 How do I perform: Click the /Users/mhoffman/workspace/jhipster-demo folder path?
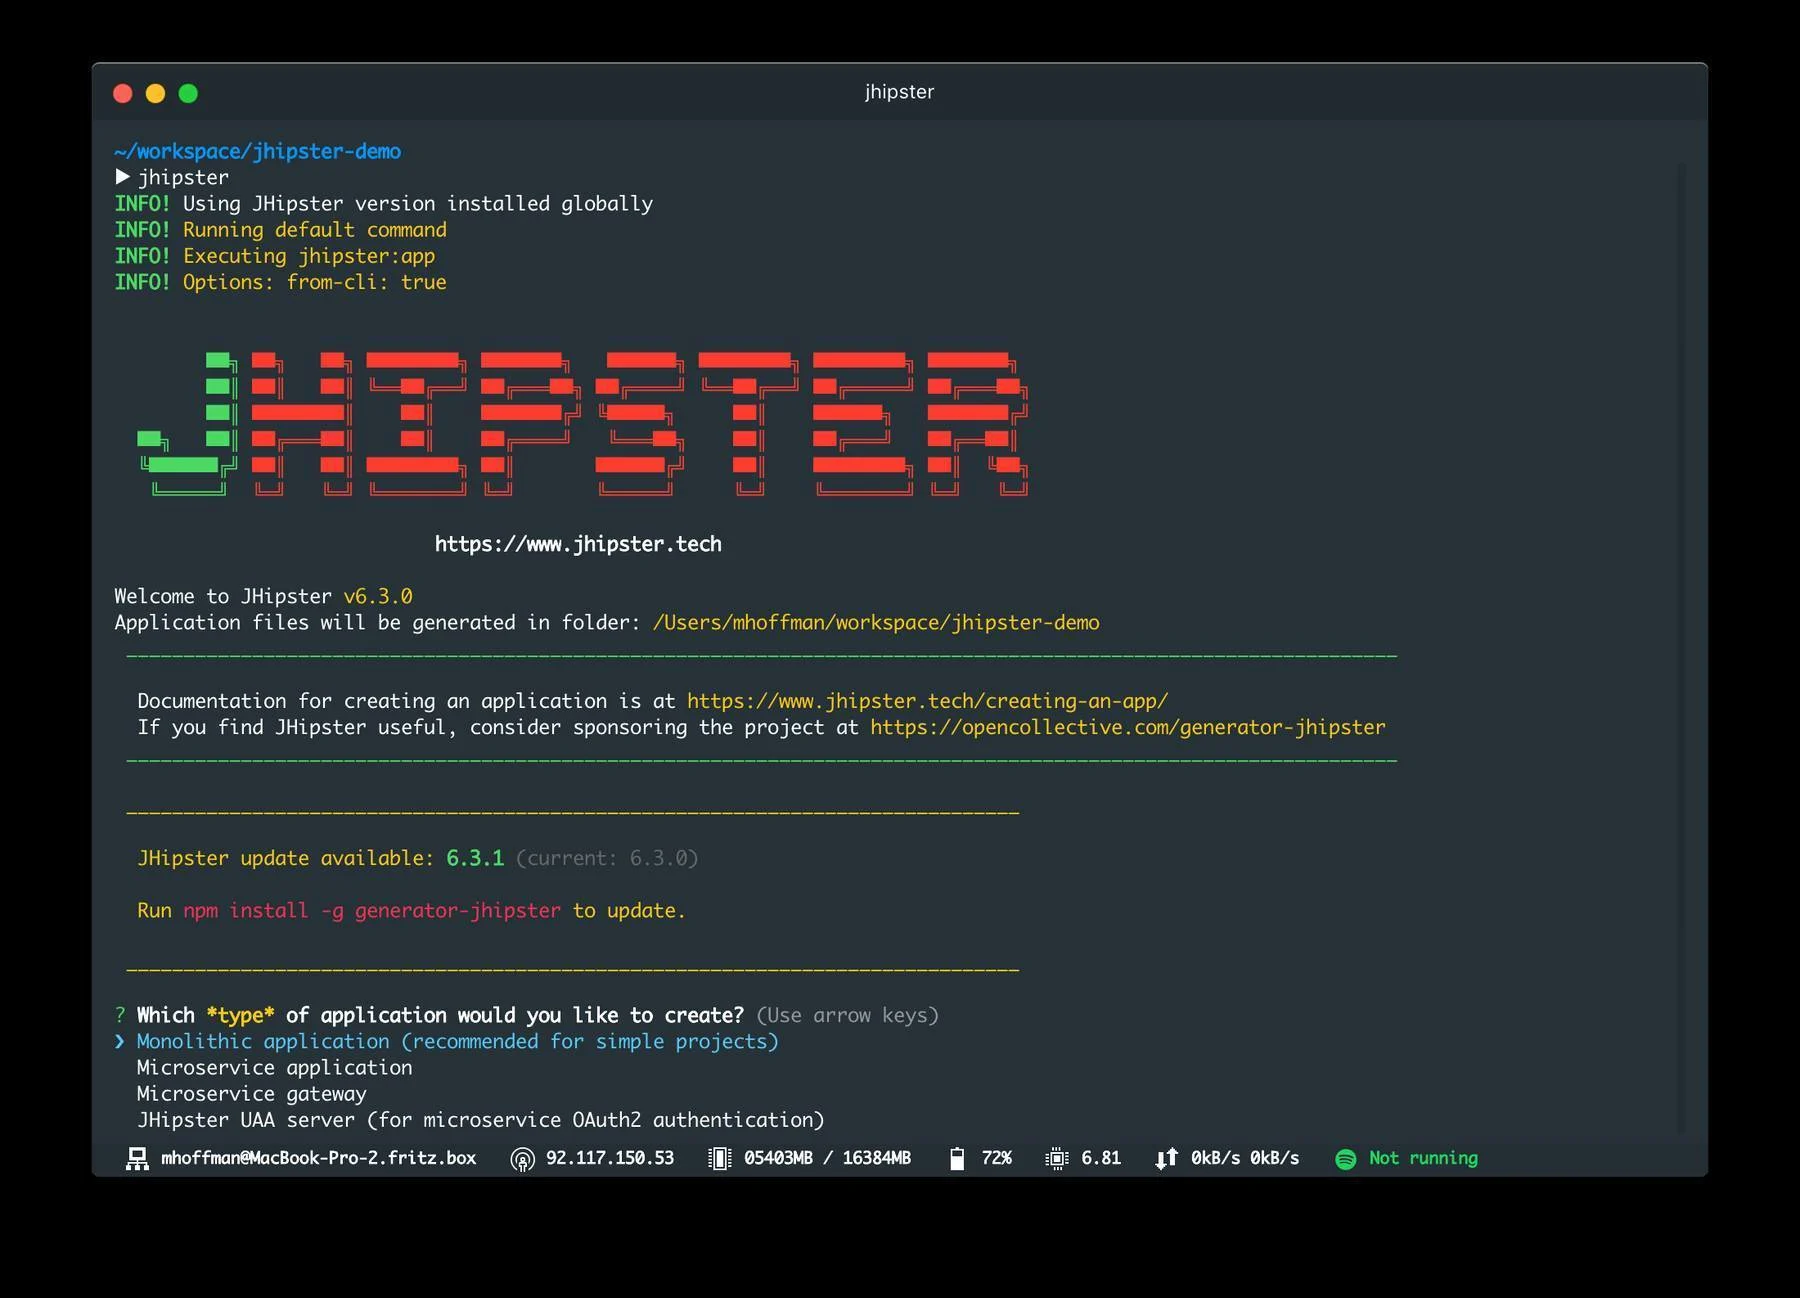tap(876, 622)
